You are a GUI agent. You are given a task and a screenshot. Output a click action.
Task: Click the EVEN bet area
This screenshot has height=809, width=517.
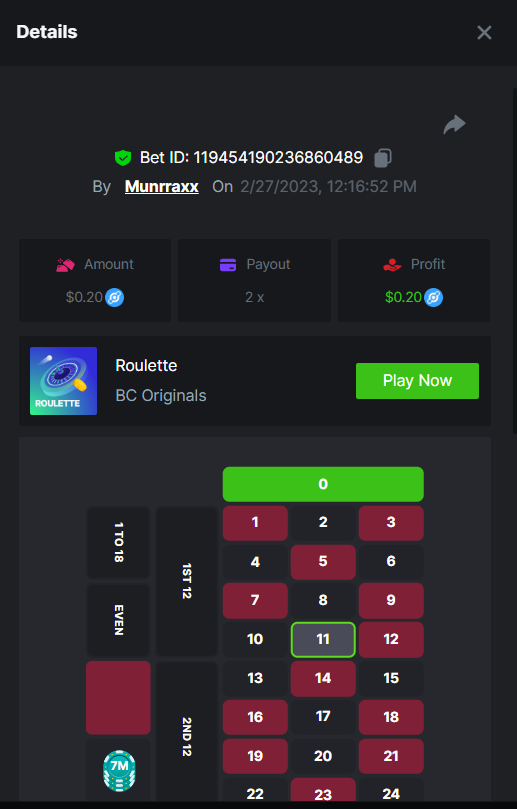coord(118,620)
